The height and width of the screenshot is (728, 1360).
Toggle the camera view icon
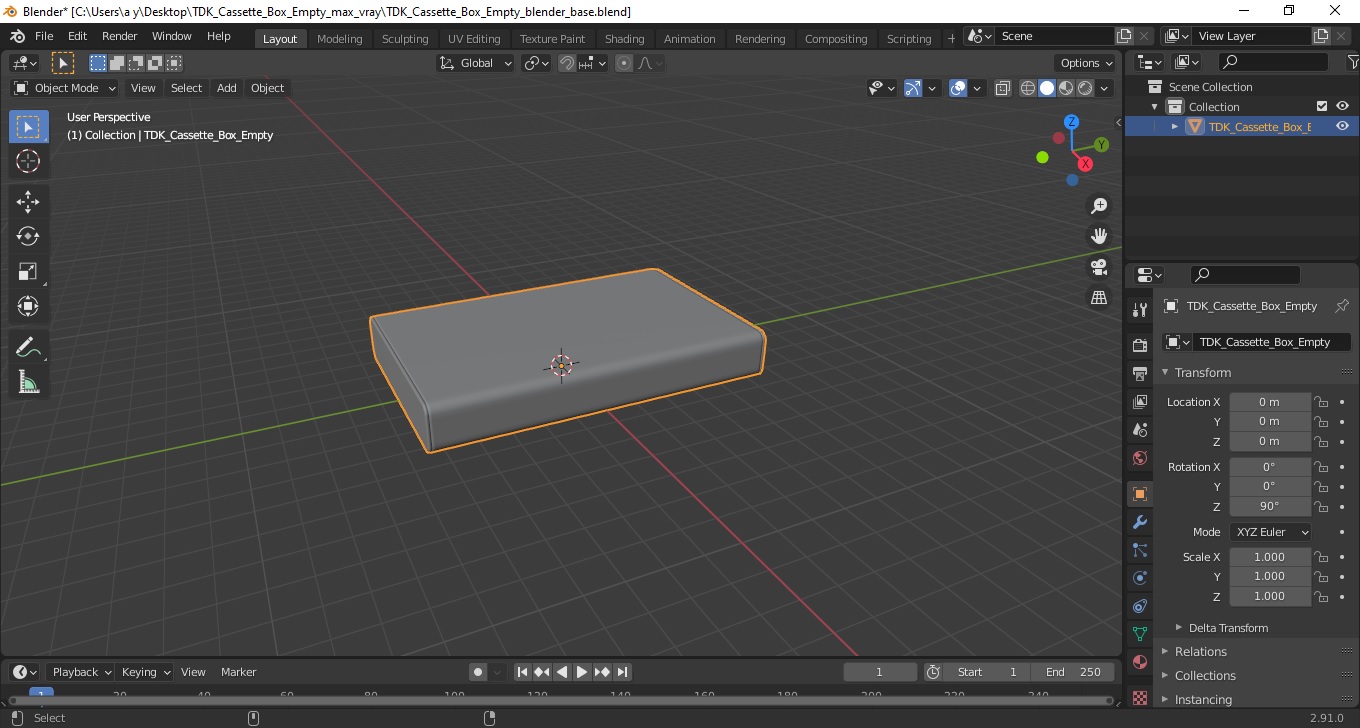[1099, 267]
